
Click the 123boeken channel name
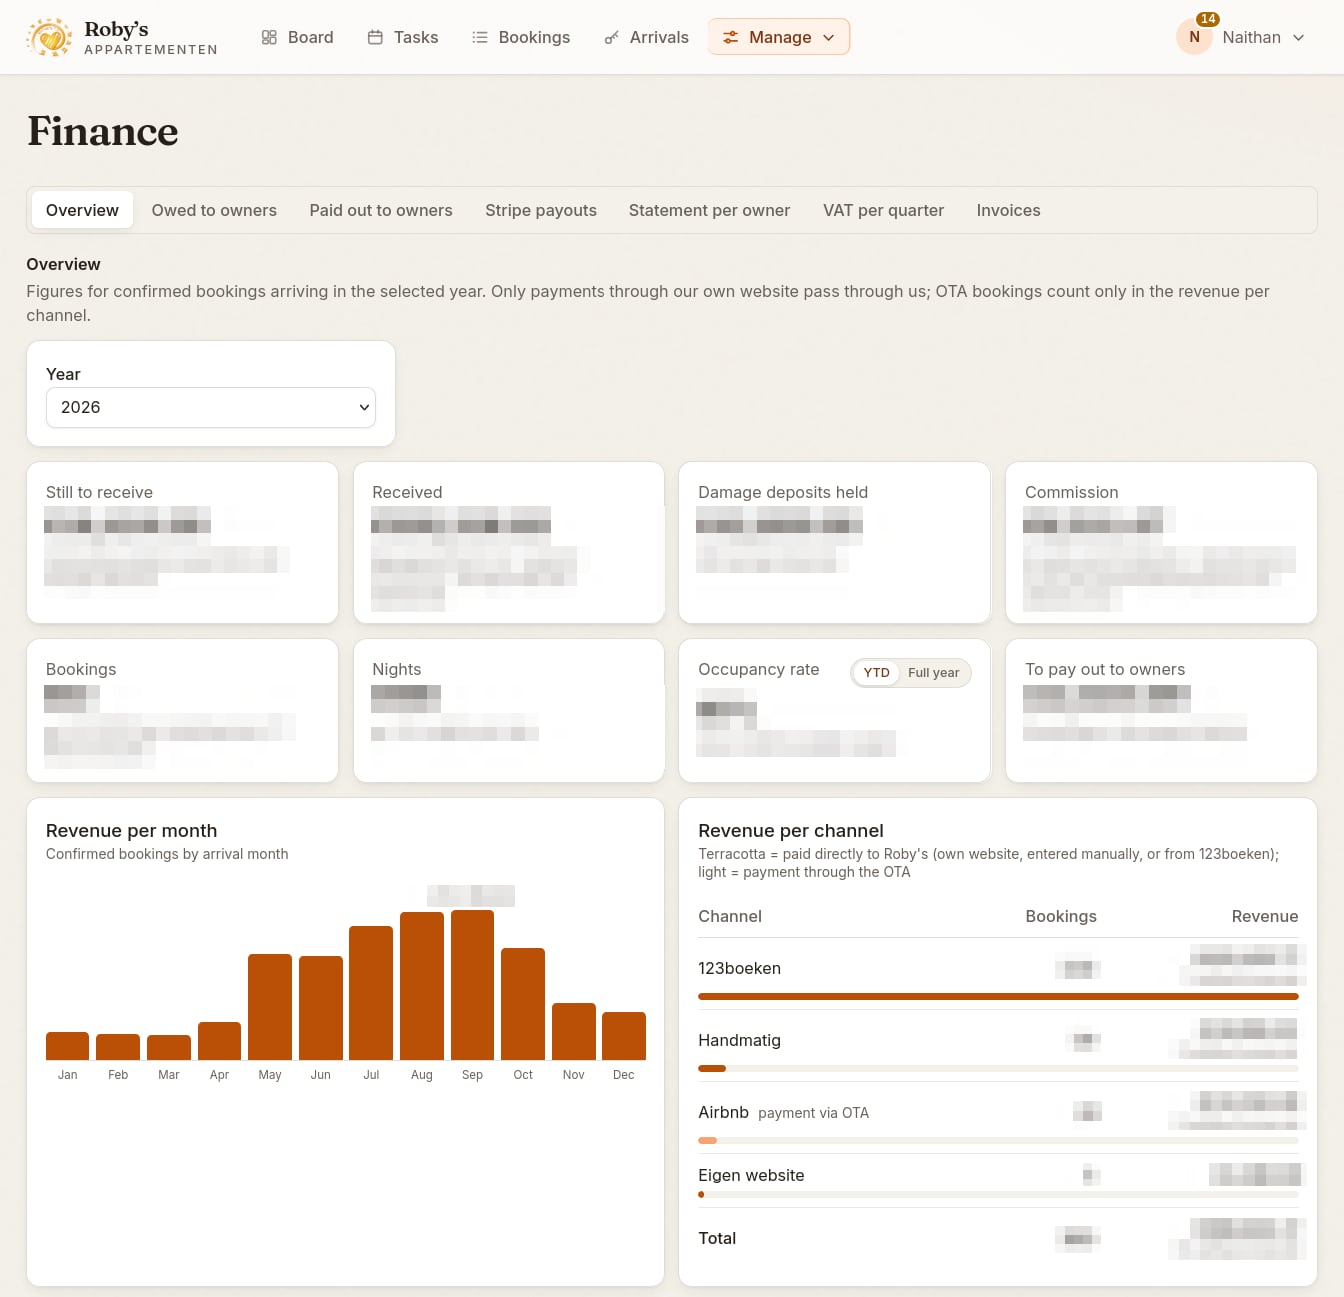[x=739, y=968]
